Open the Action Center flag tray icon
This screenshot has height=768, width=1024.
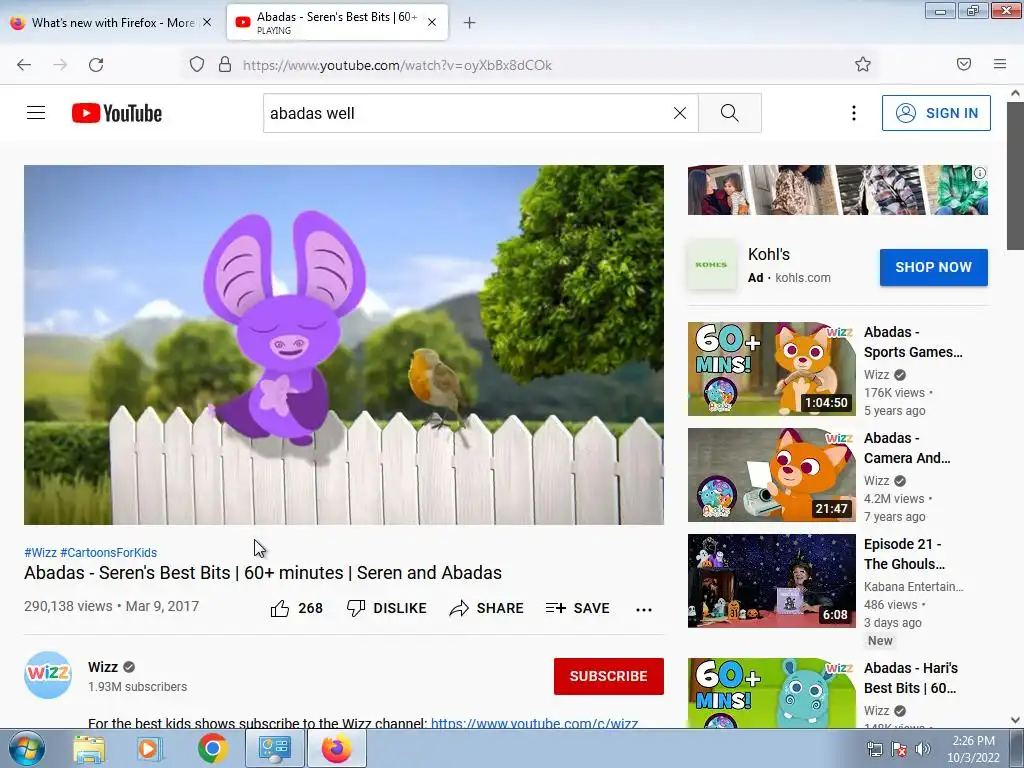(899, 750)
